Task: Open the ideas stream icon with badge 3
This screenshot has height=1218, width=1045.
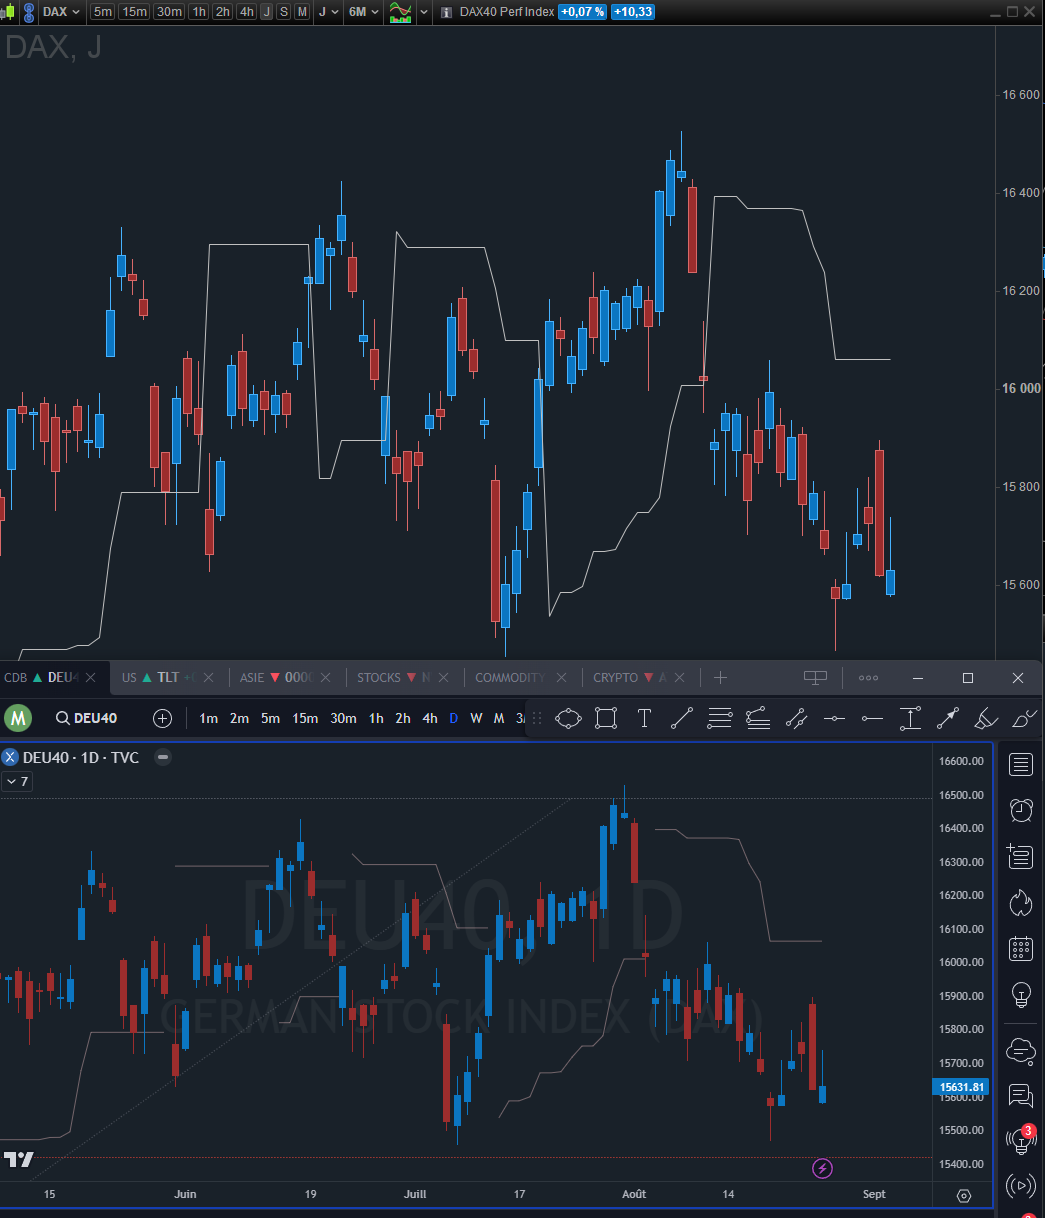Action: [1021, 1139]
